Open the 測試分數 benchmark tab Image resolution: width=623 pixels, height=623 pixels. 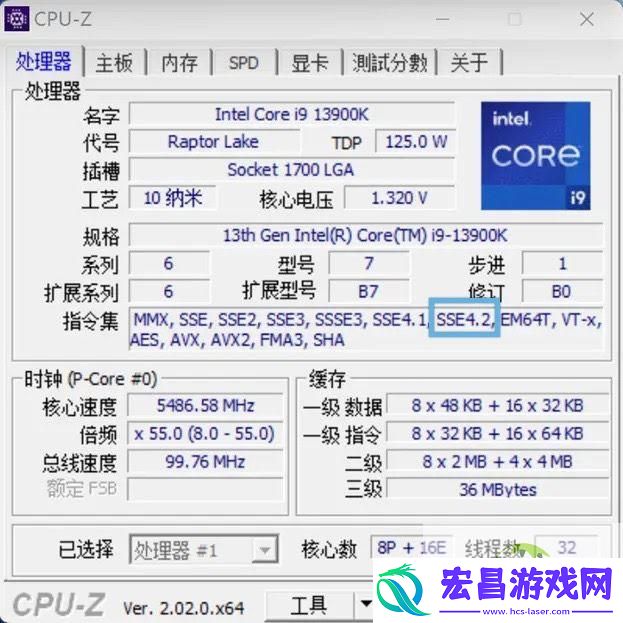390,62
